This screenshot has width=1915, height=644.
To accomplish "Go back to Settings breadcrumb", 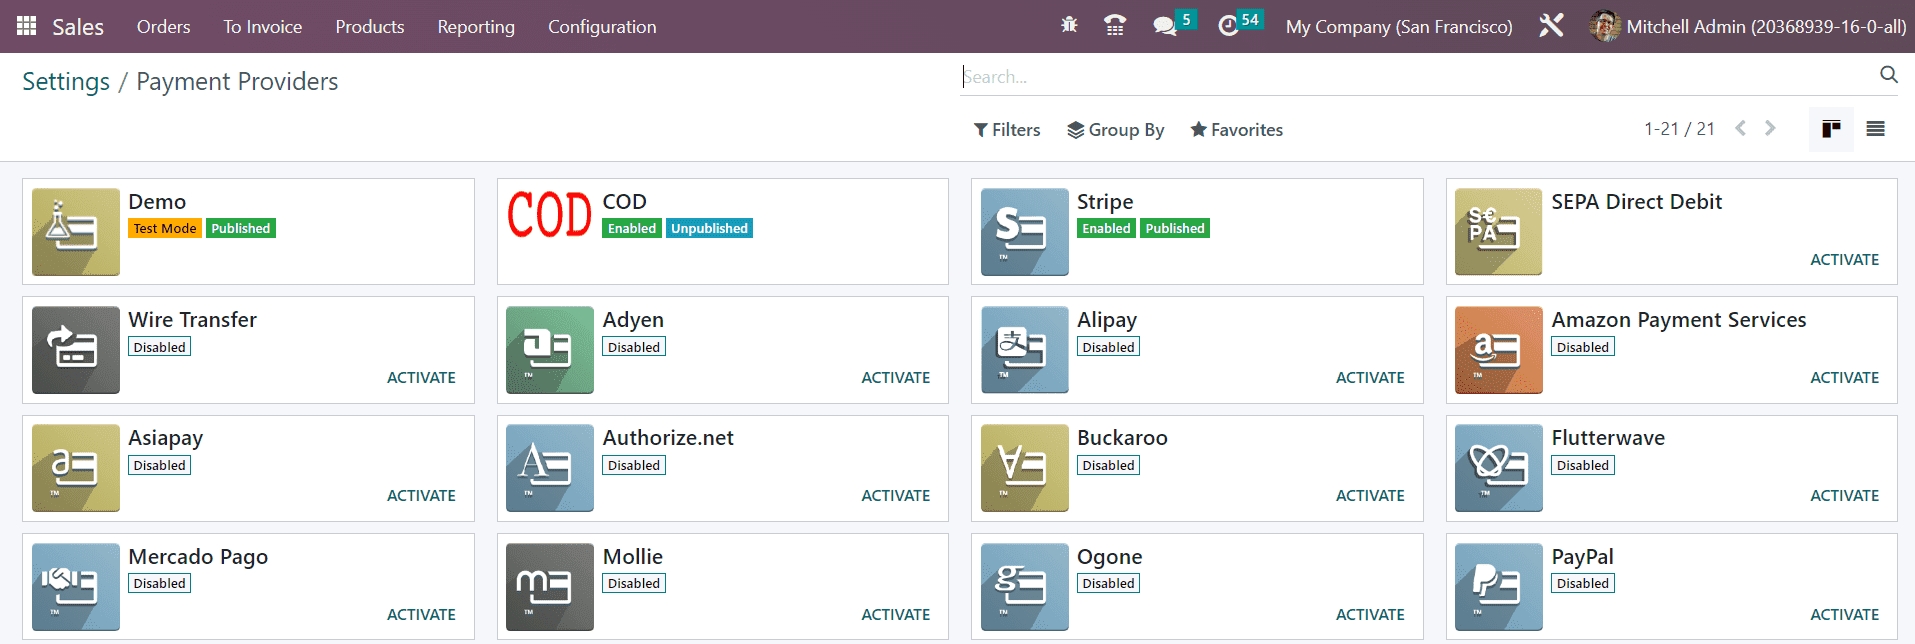I will click(x=66, y=82).
